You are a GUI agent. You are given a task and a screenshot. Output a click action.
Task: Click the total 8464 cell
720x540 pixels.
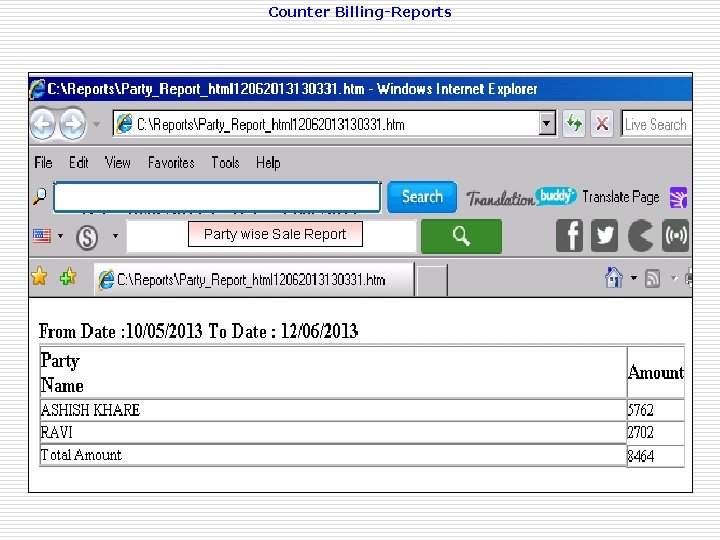coord(656,456)
